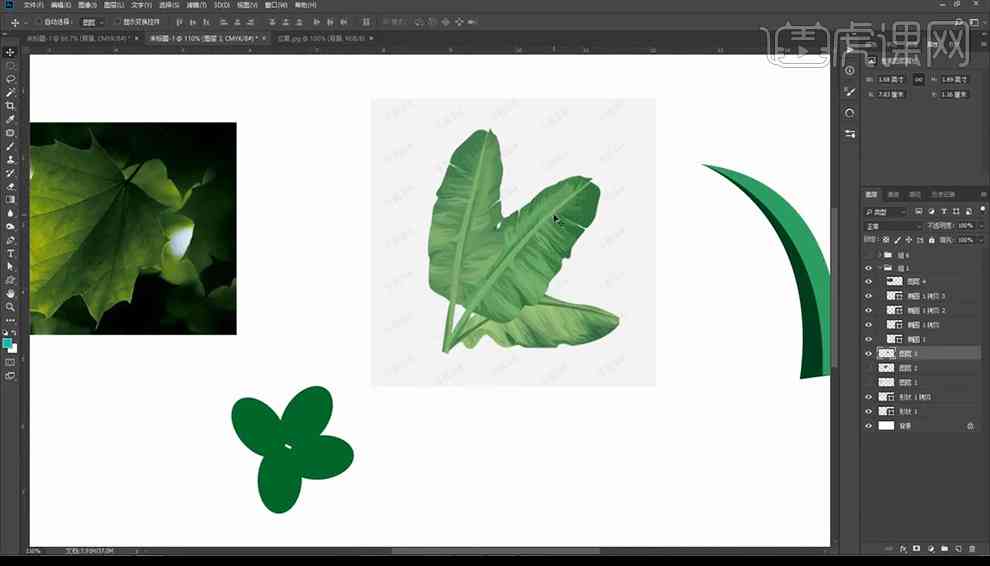
Task: Click the swap foreground/background colors arrow
Action: click(15, 334)
